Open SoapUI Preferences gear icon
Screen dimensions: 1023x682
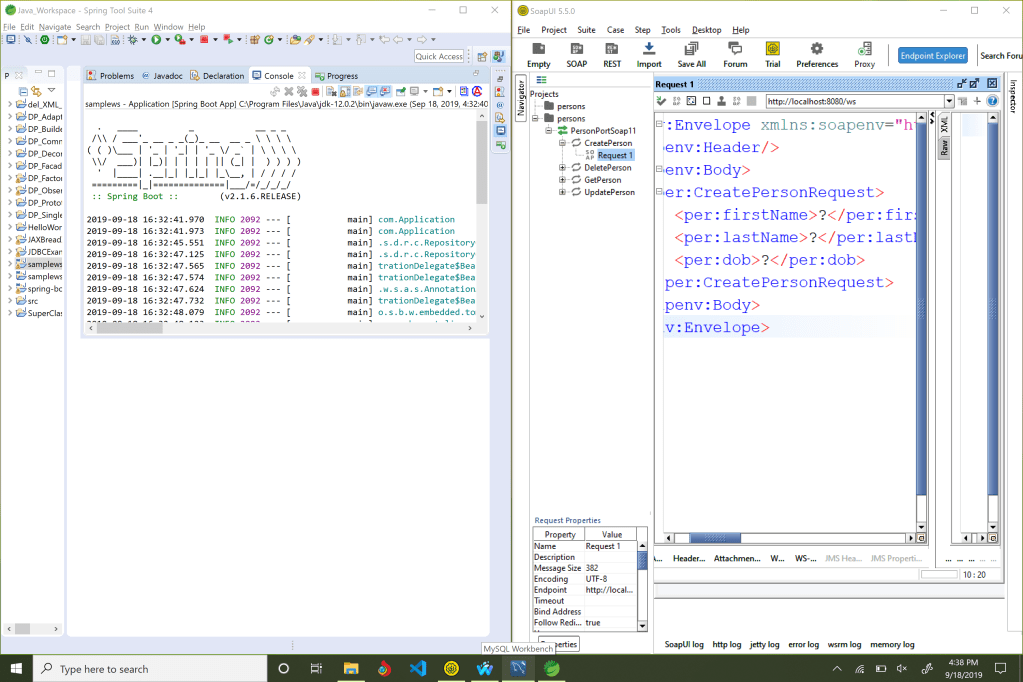(x=816, y=50)
